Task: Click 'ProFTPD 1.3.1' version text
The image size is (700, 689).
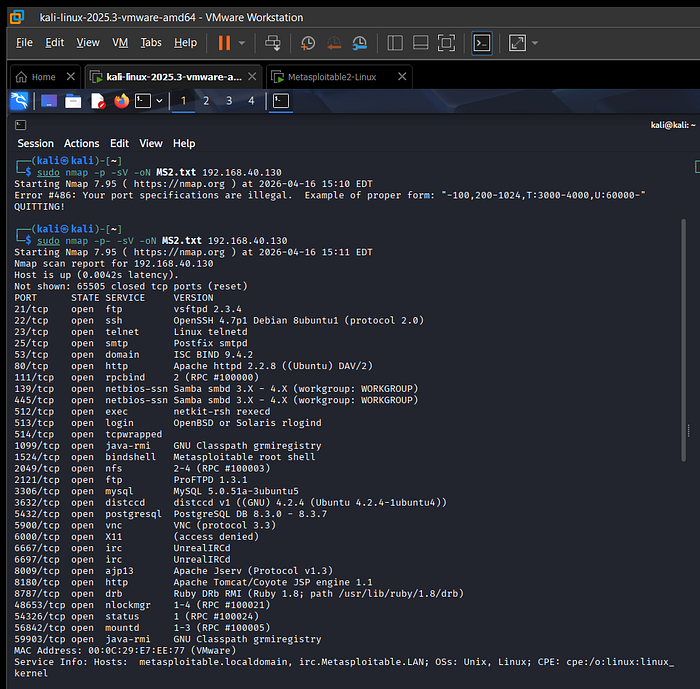Action: coord(210,480)
